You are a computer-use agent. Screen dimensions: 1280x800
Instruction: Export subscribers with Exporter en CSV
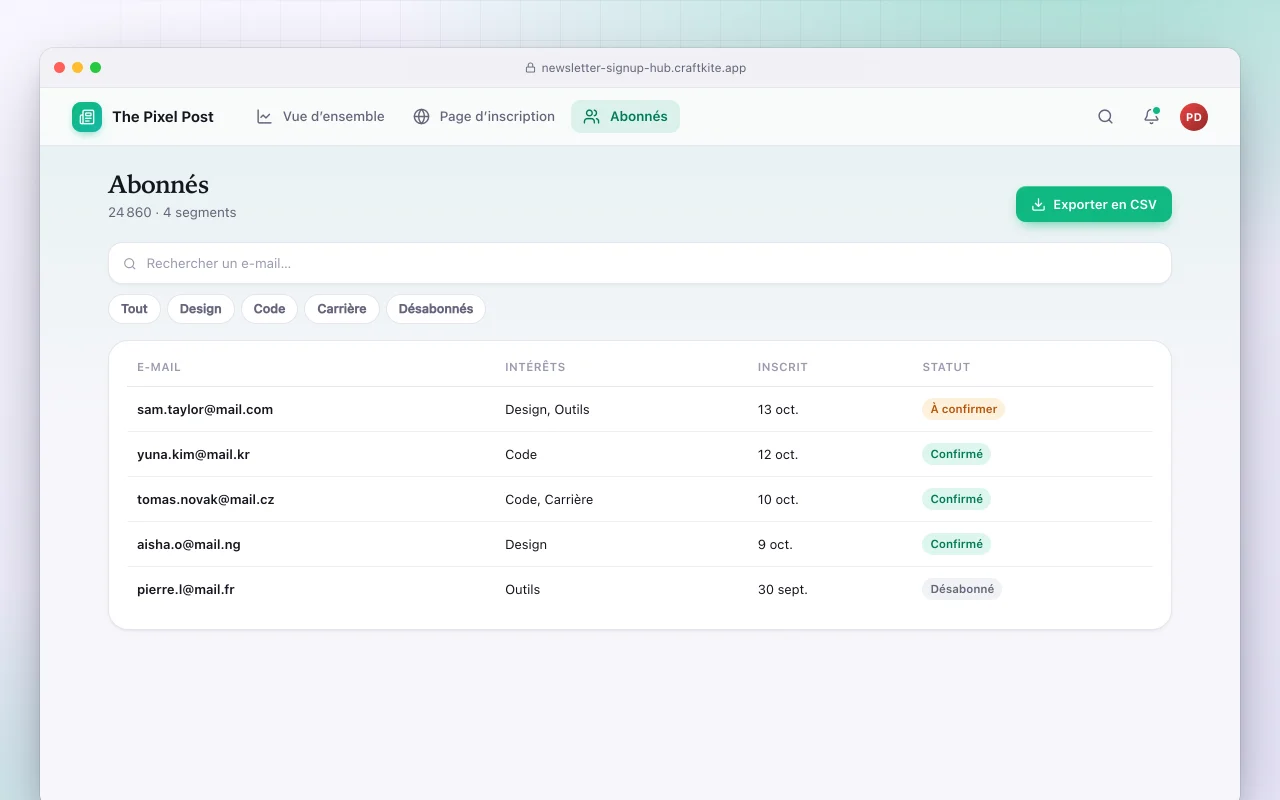[x=1094, y=204]
